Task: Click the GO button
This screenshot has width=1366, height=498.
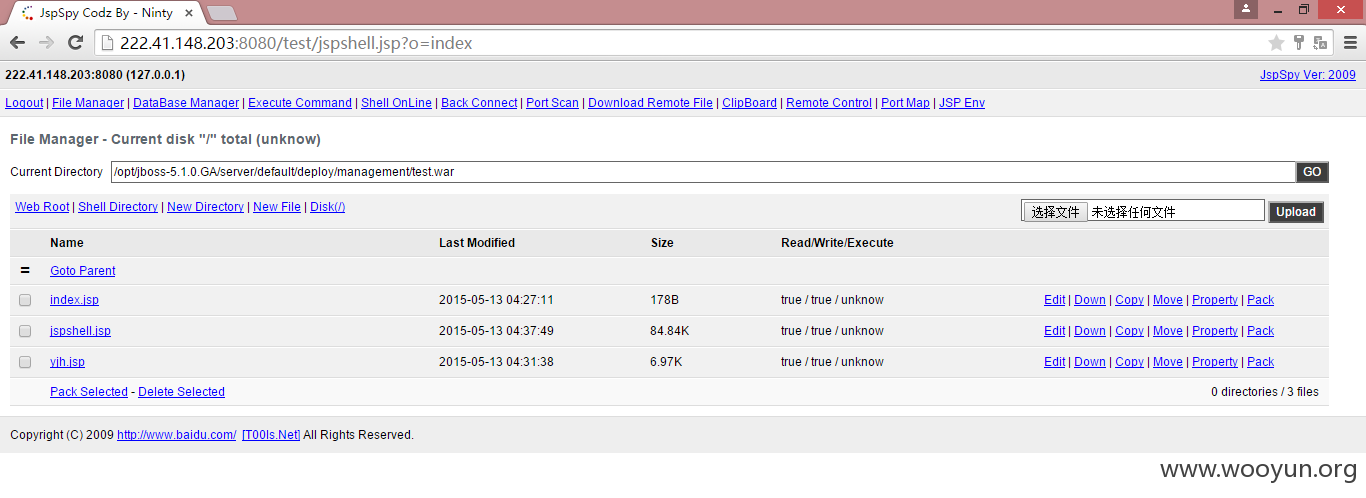Action: pyautogui.click(x=1312, y=172)
